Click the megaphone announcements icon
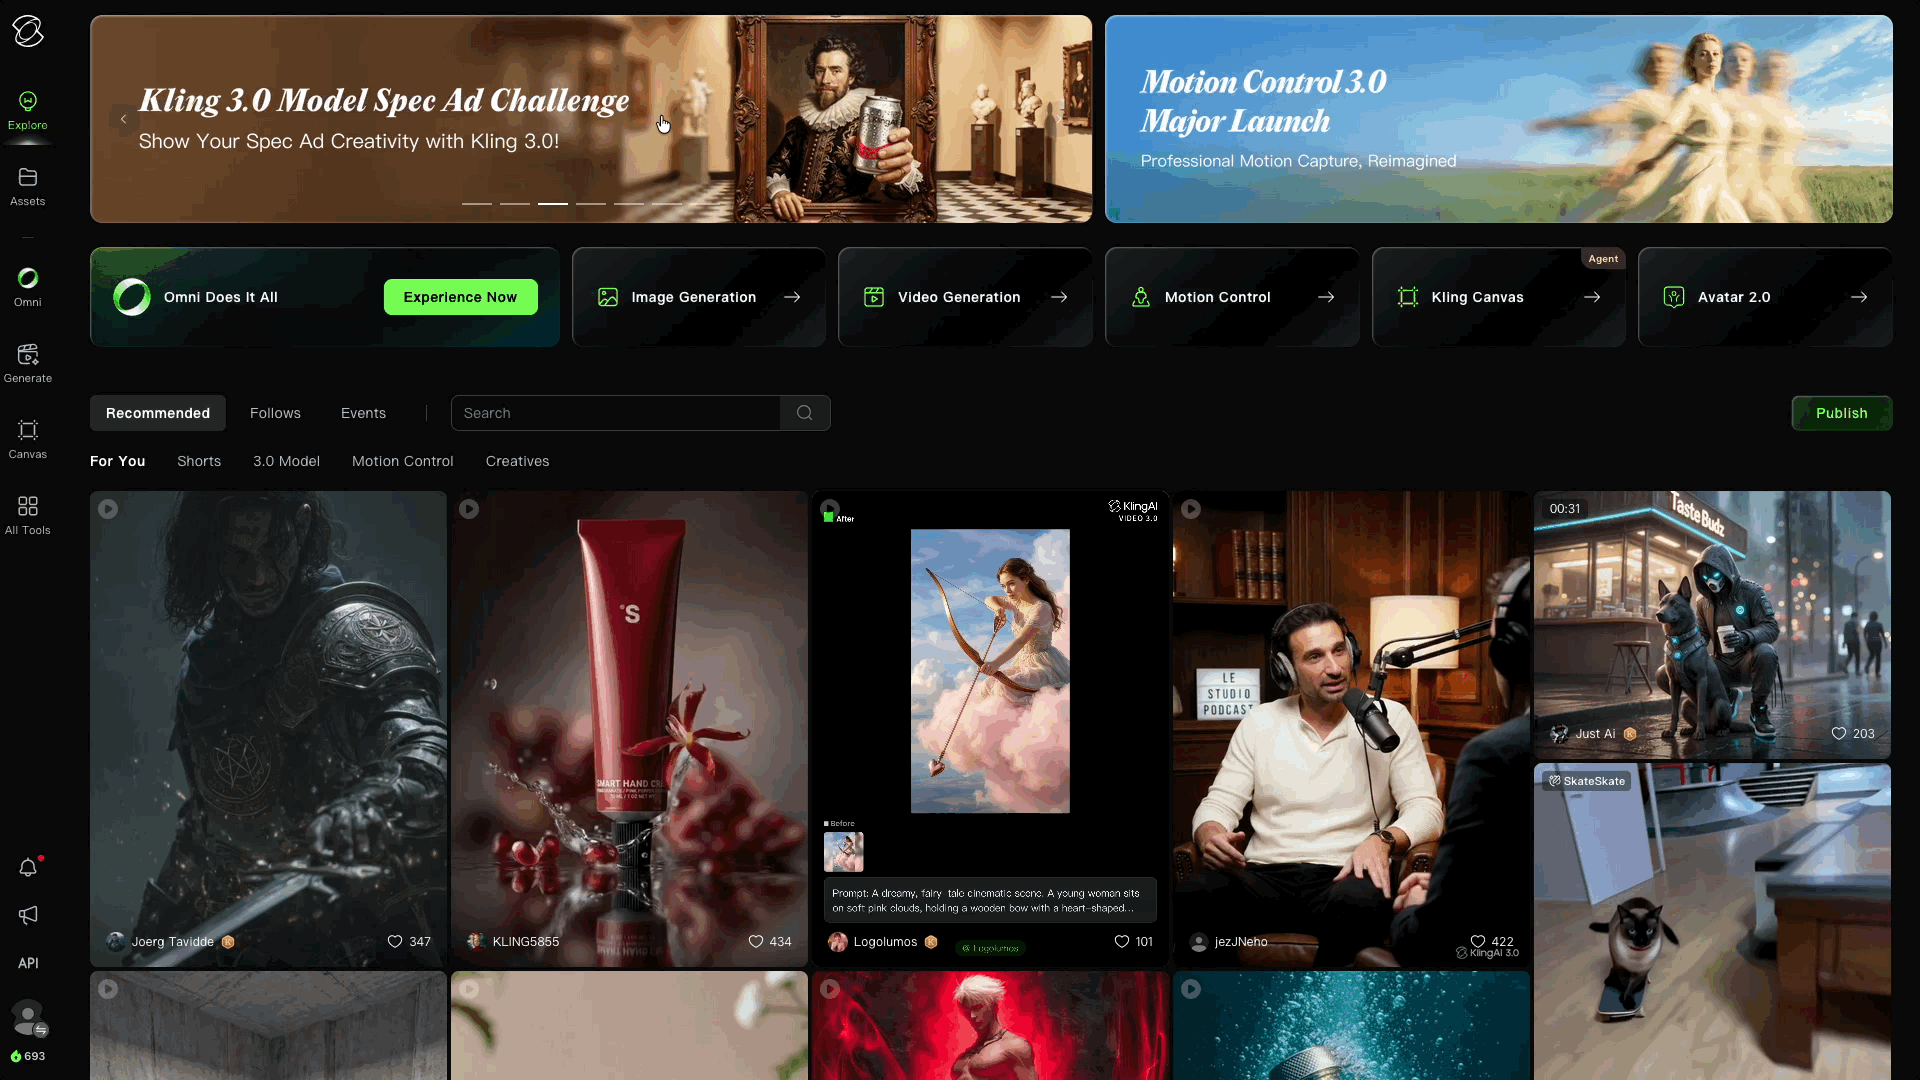 (x=28, y=915)
